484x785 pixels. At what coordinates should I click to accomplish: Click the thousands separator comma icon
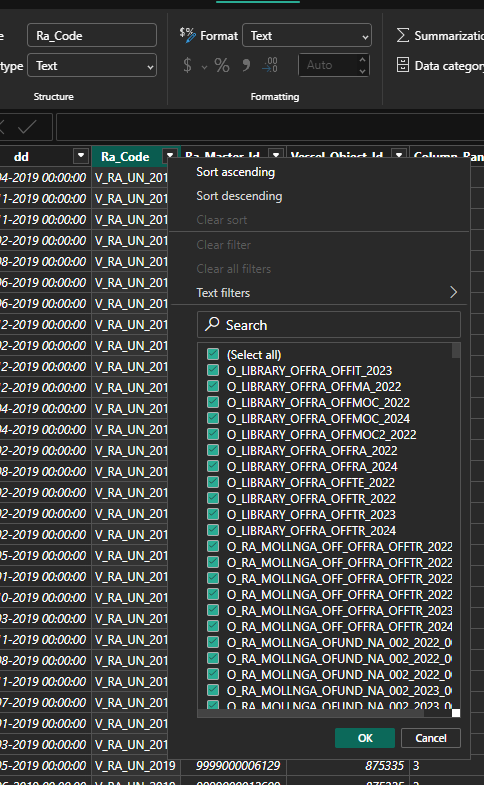point(246,65)
